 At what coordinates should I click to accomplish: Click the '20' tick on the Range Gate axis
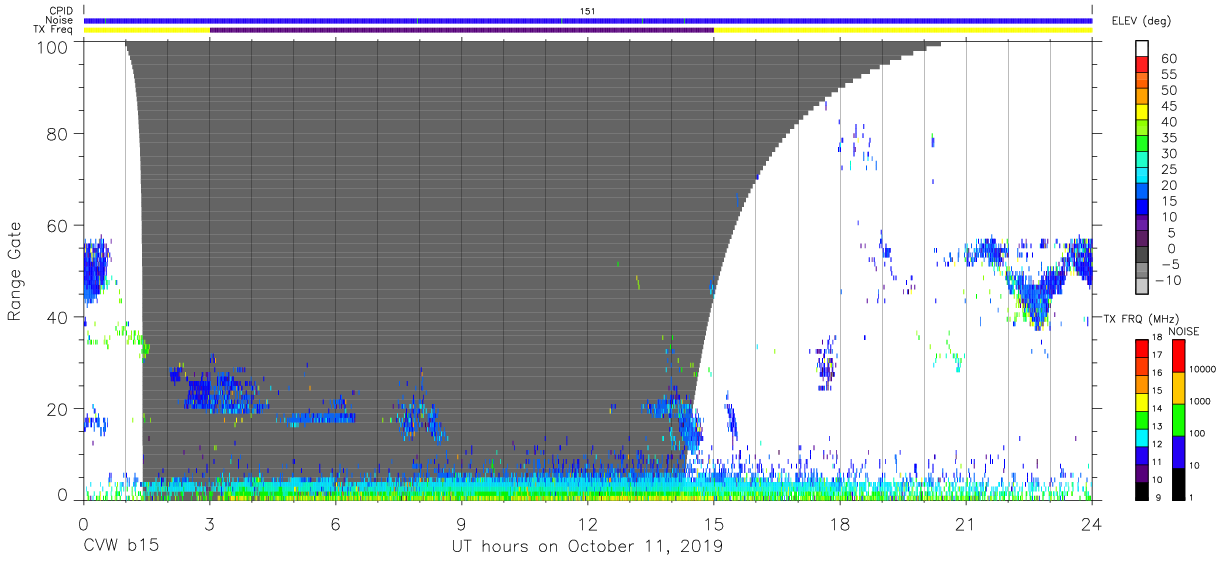[x=58, y=409]
